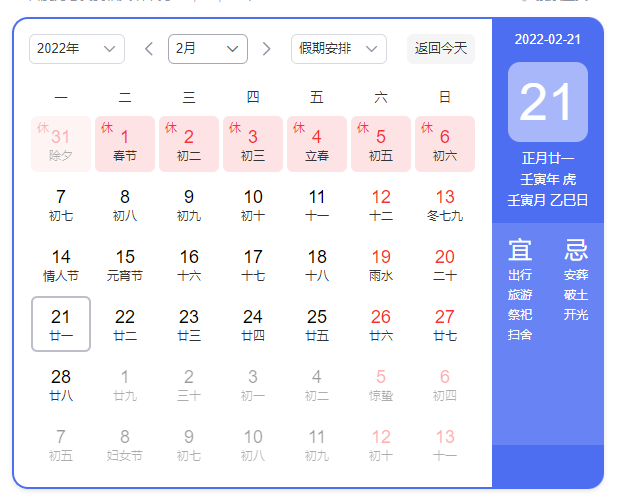Select Sunday 13 冬七九
The image size is (636, 503).
[445, 204]
